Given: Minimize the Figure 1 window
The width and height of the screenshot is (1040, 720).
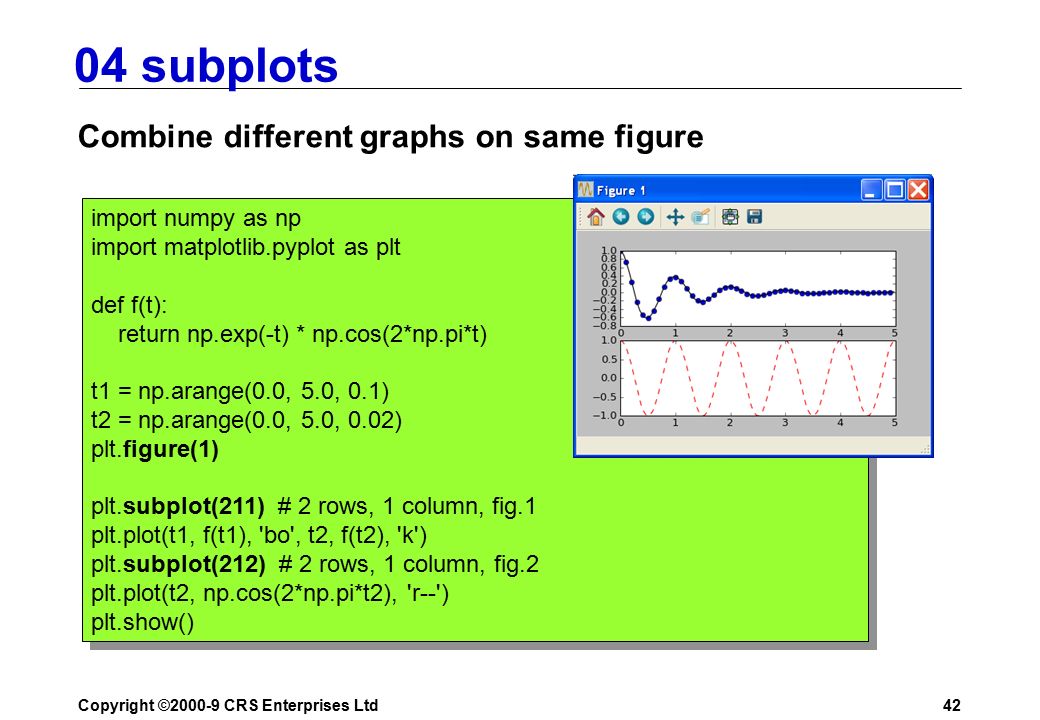Looking at the screenshot, I should tap(872, 190).
